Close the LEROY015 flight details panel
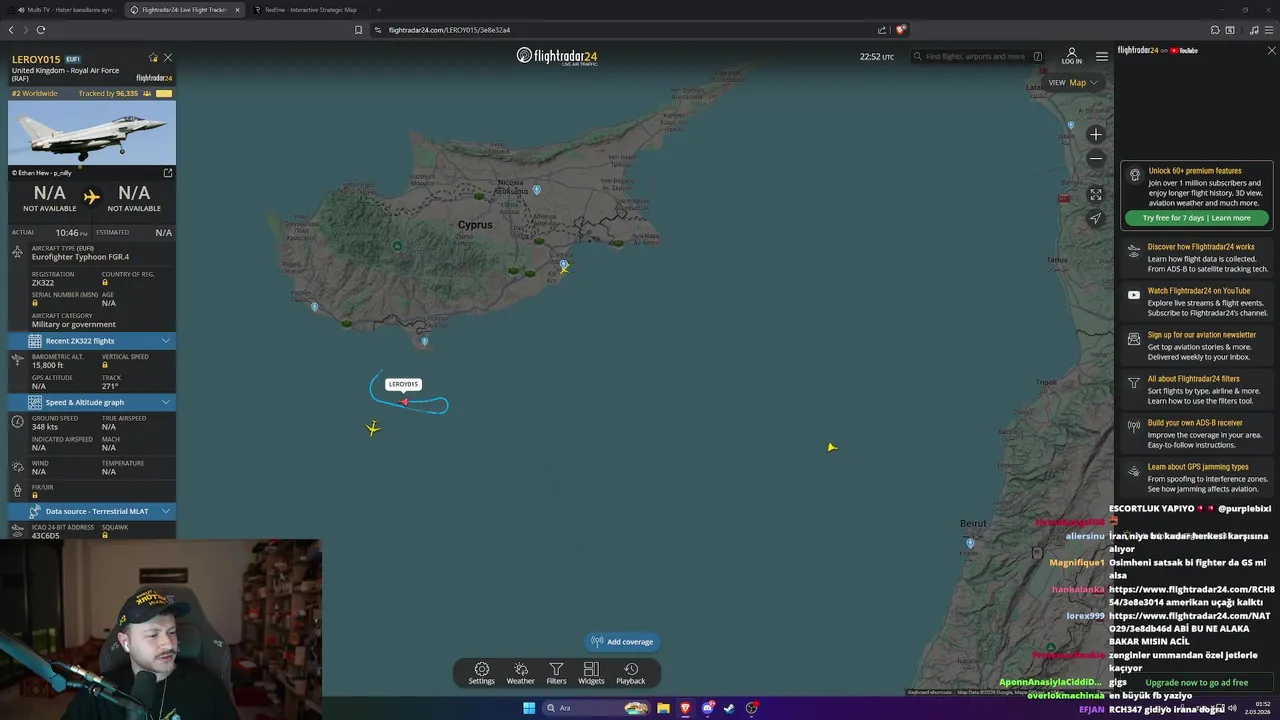This screenshot has width=1280, height=720. [168, 58]
